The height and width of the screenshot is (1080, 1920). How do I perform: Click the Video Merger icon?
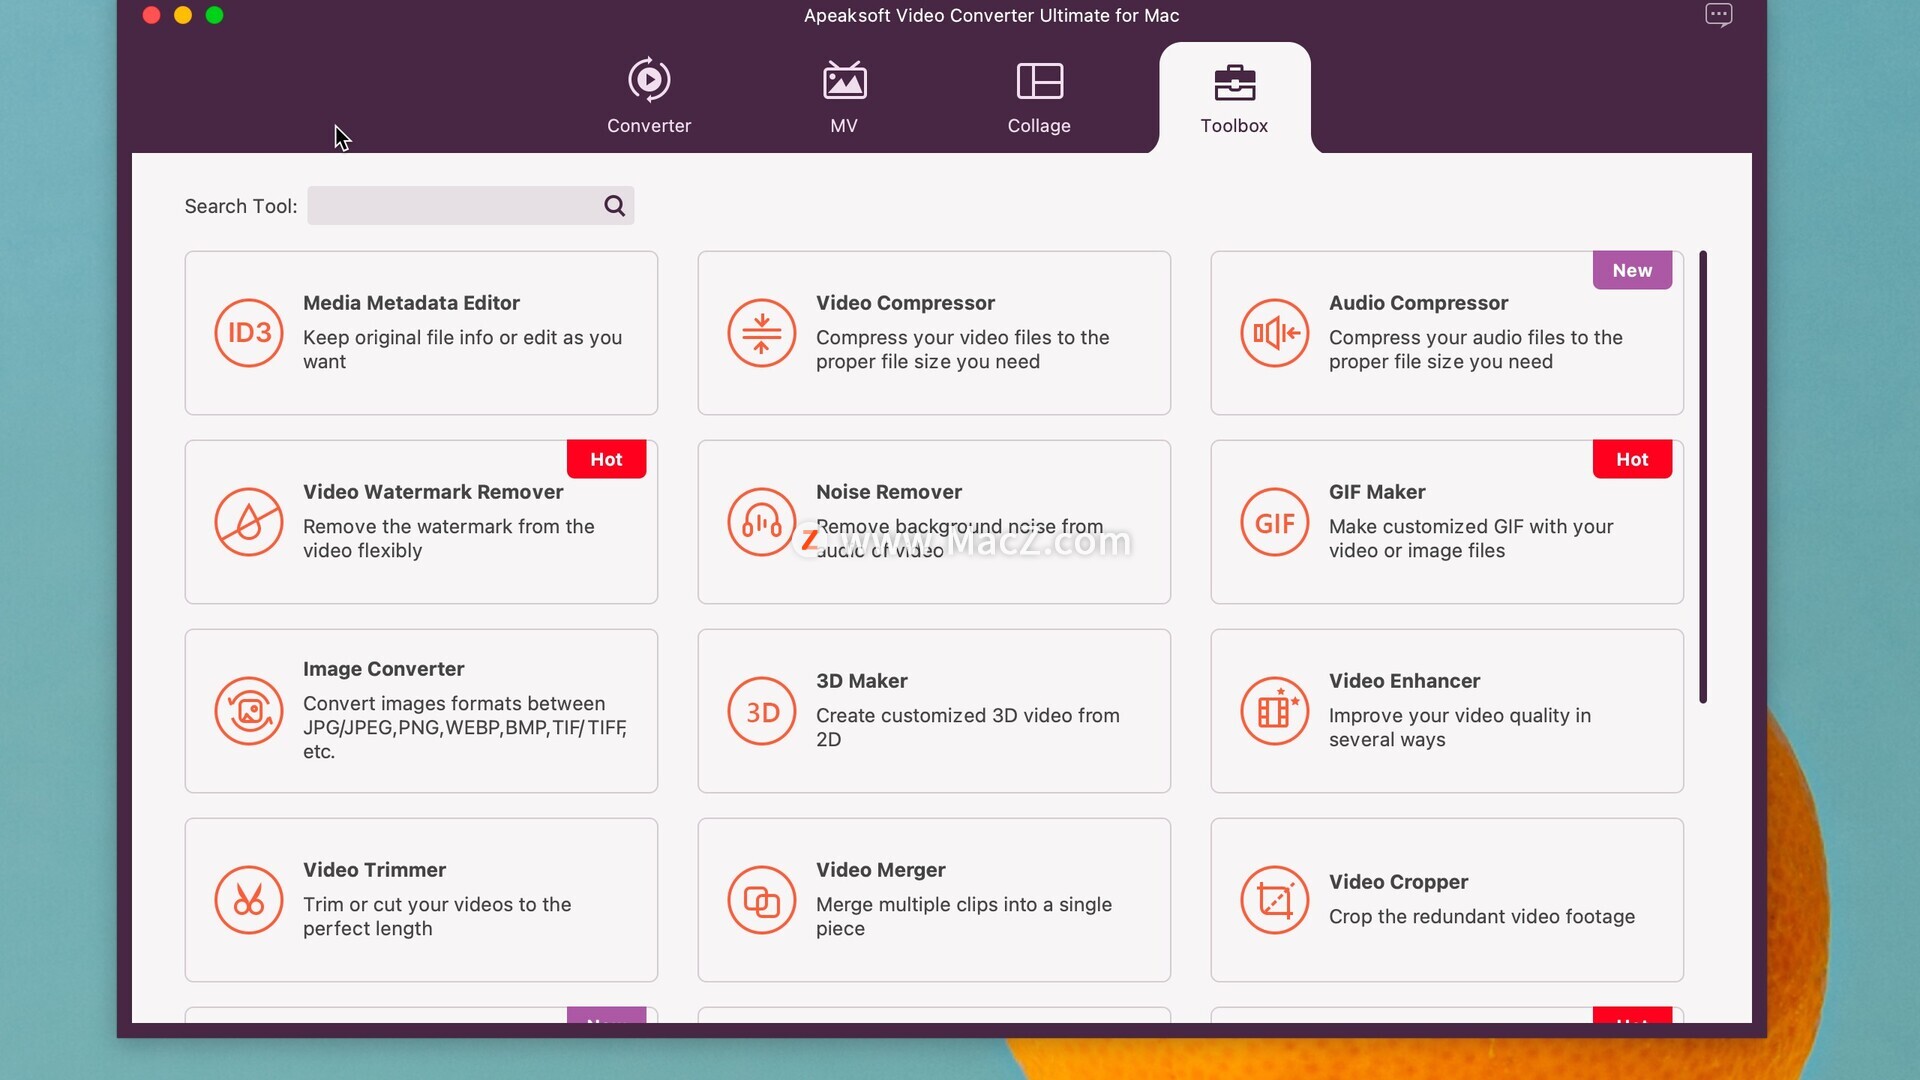tap(762, 900)
